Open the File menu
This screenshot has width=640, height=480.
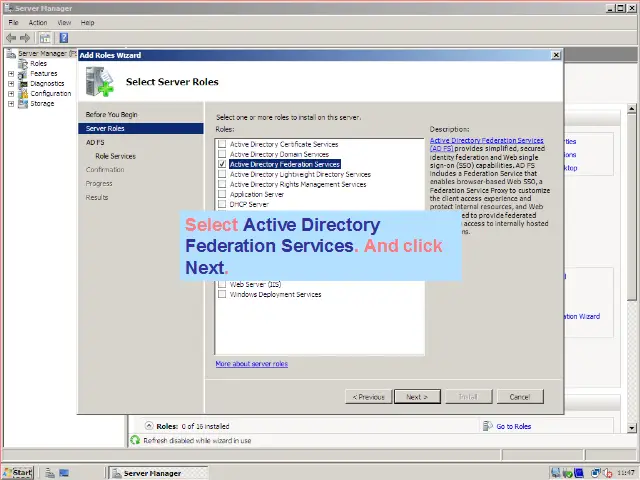[13, 22]
